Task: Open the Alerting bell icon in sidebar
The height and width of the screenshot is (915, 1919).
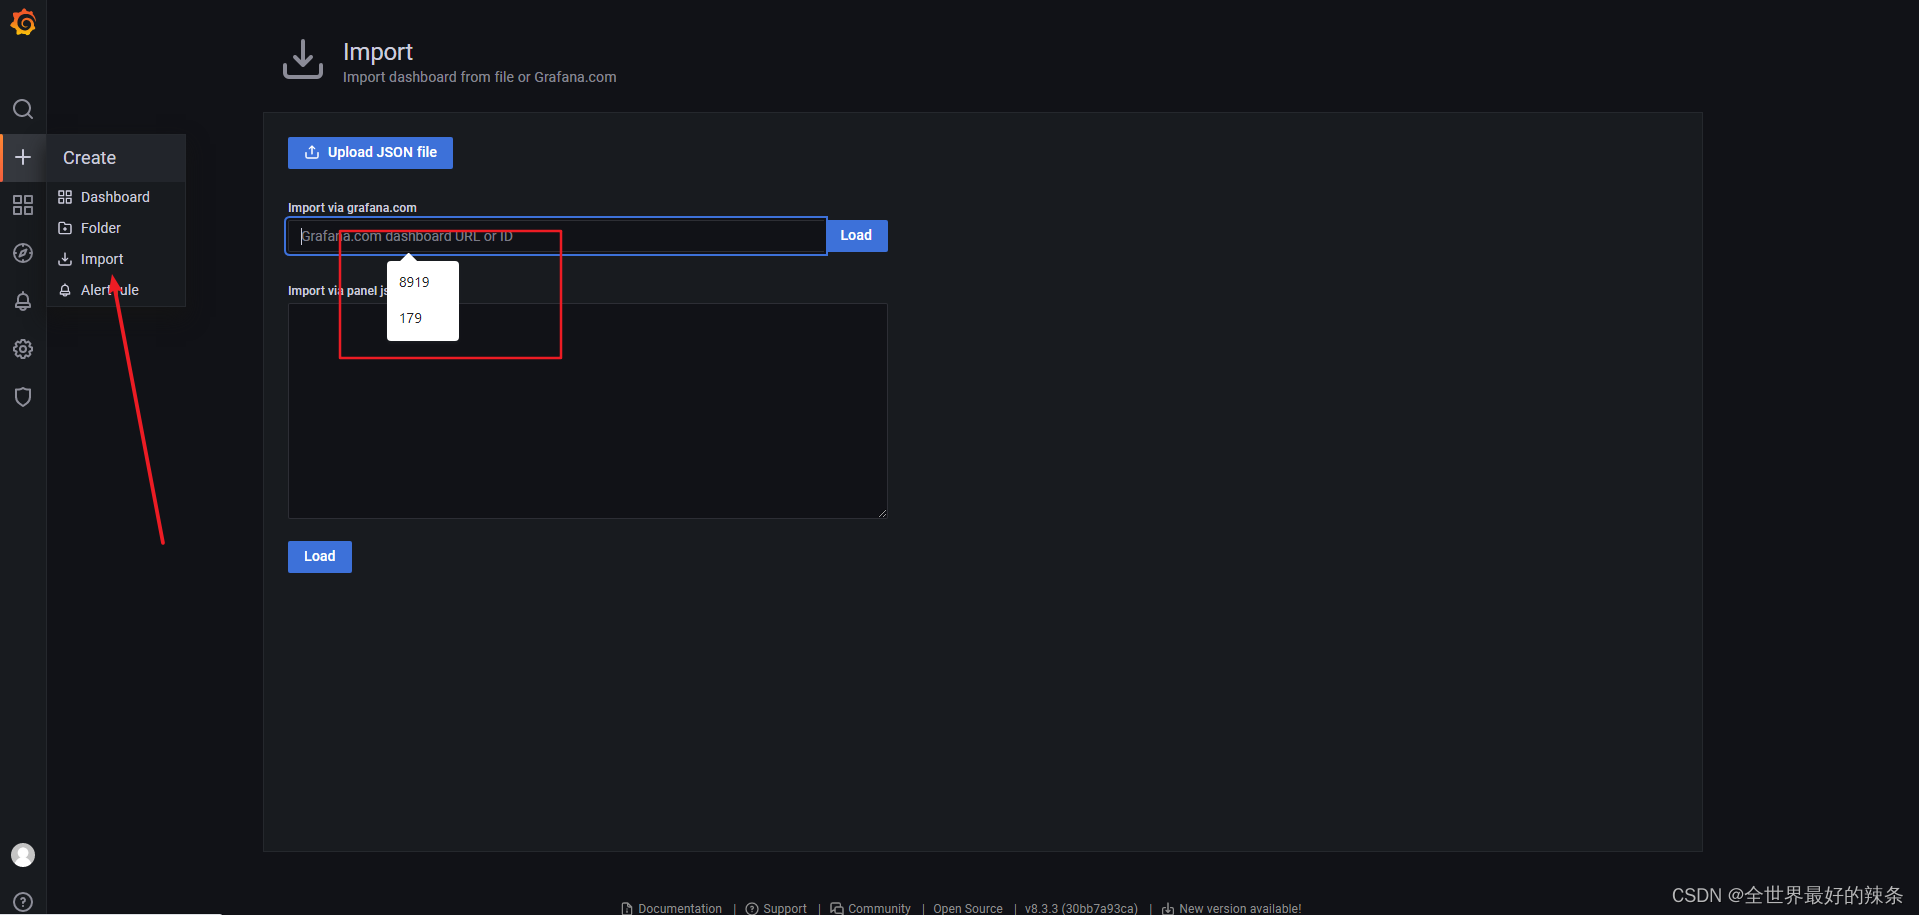Action: tap(23, 301)
